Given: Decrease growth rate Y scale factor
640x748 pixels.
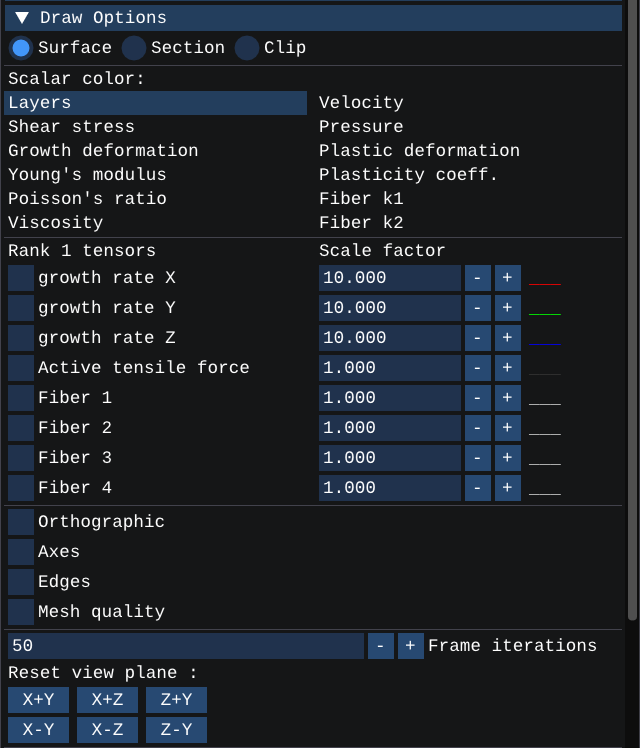Looking at the screenshot, I should coord(478,308).
